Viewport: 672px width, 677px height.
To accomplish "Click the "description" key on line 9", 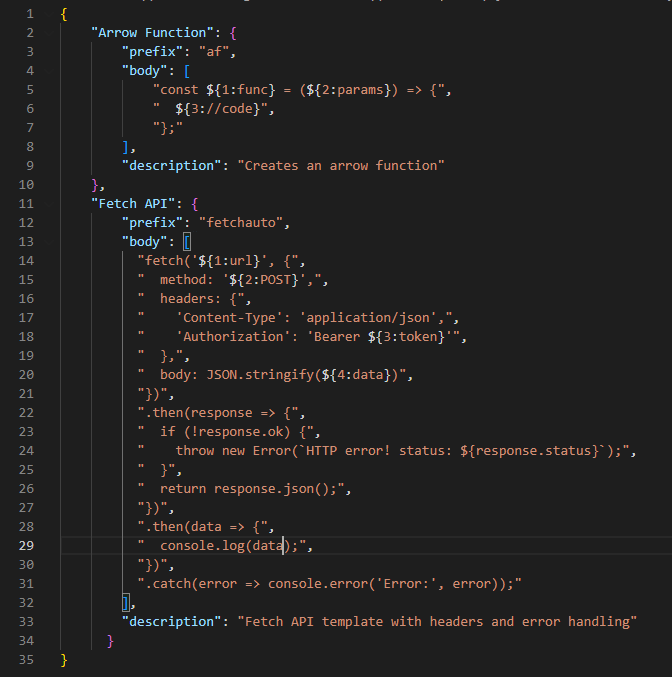I will pos(171,166).
